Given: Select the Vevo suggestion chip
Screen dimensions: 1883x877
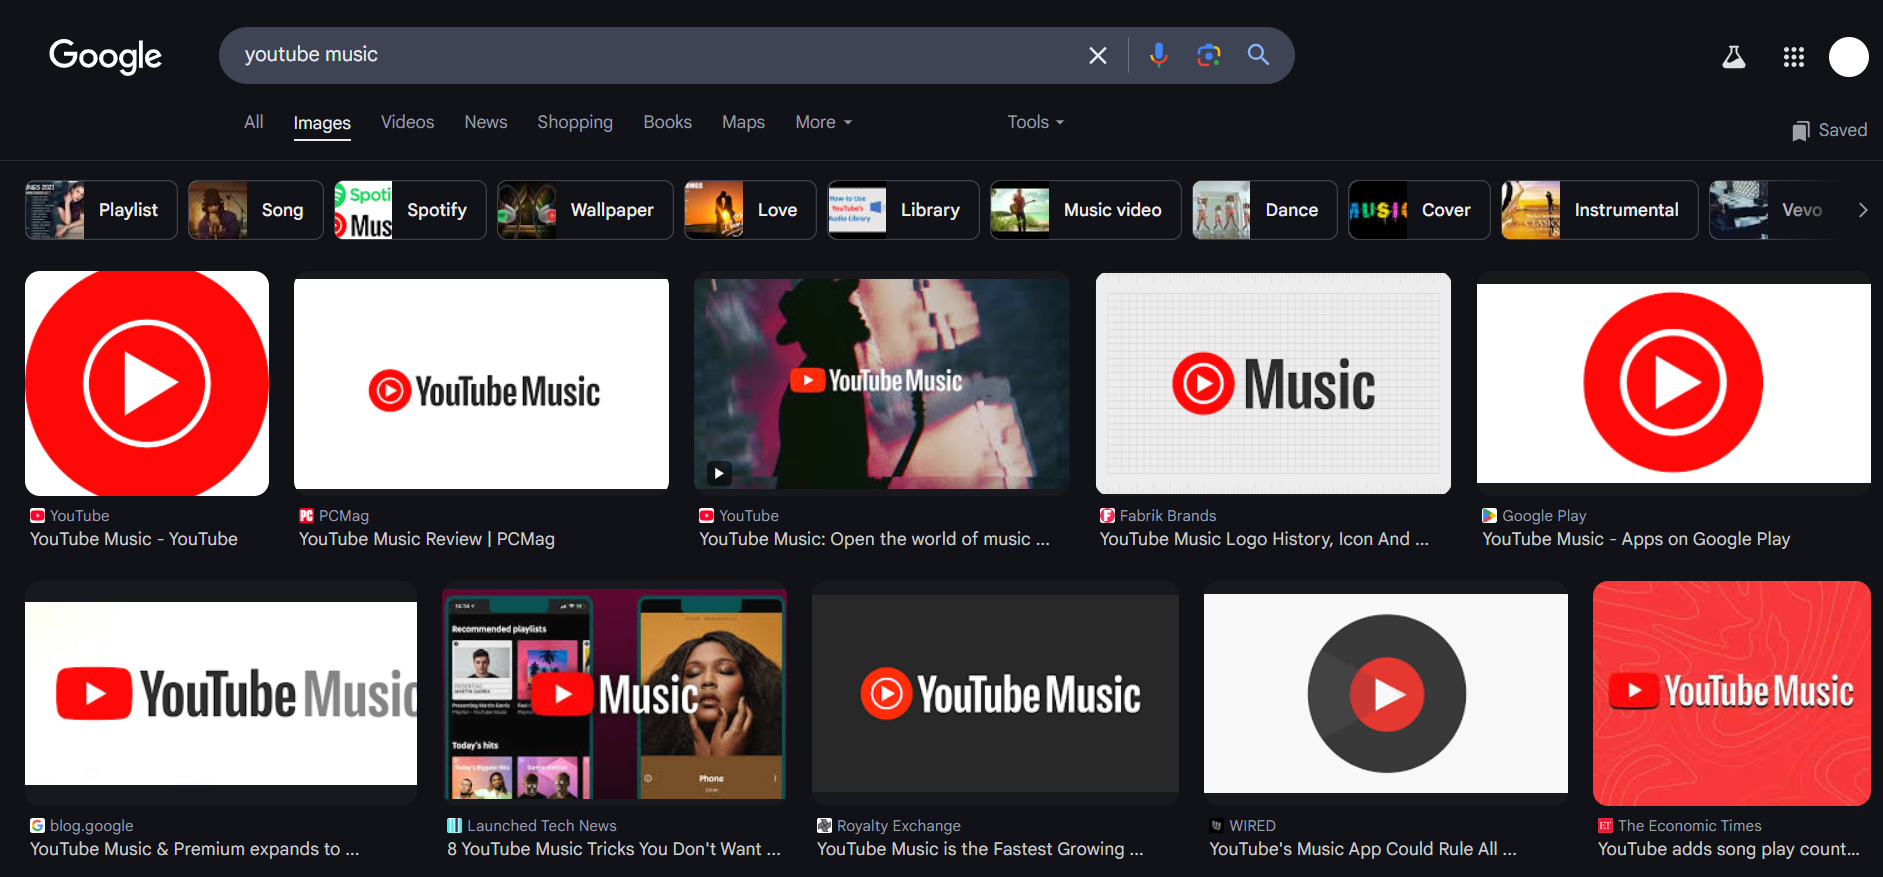Looking at the screenshot, I should click(1775, 210).
